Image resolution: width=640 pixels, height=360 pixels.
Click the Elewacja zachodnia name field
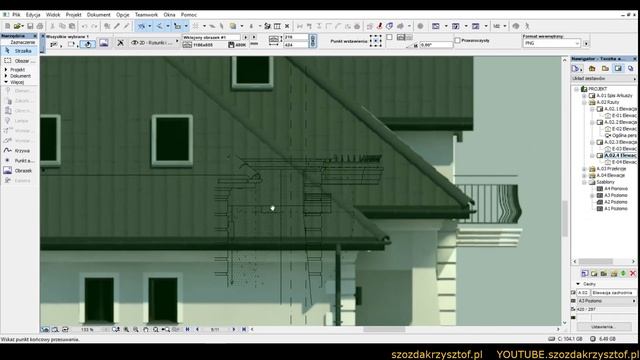point(614,293)
